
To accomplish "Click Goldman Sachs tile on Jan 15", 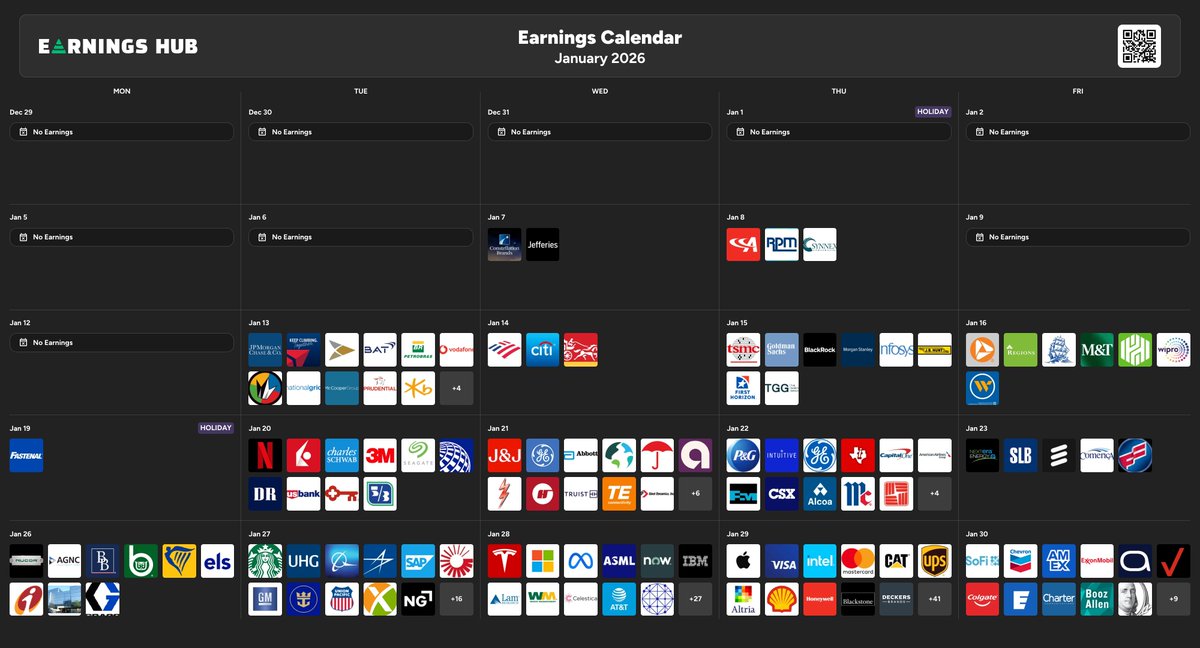I will point(782,350).
